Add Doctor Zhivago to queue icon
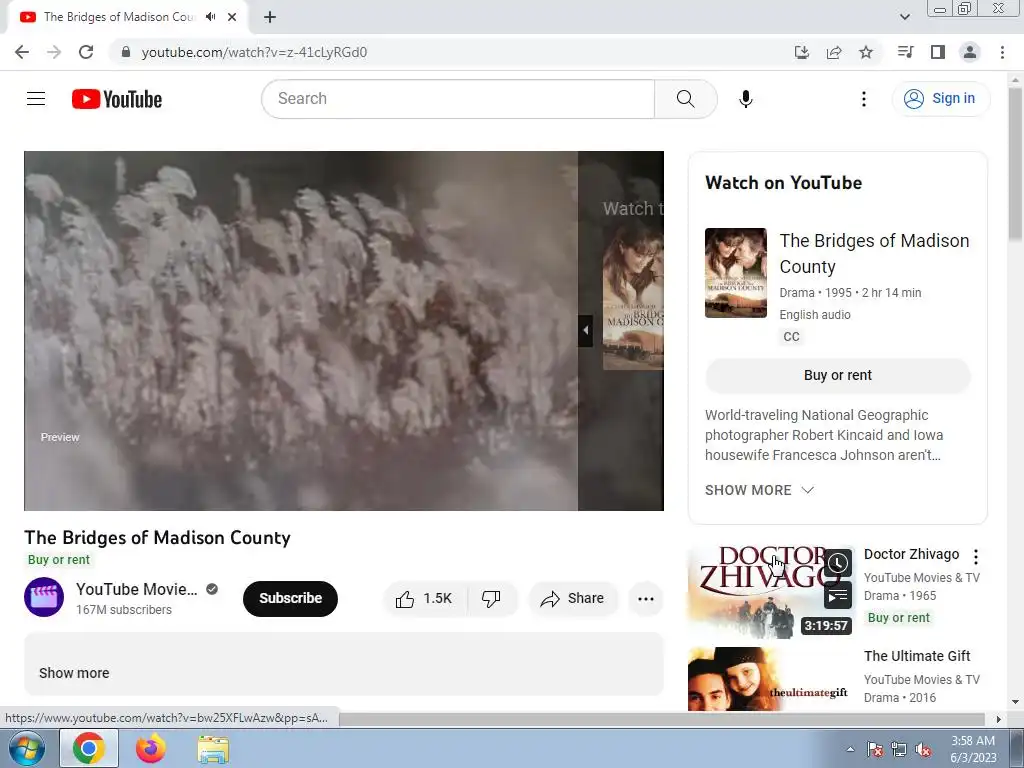This screenshot has width=1024, height=768. tap(837, 596)
